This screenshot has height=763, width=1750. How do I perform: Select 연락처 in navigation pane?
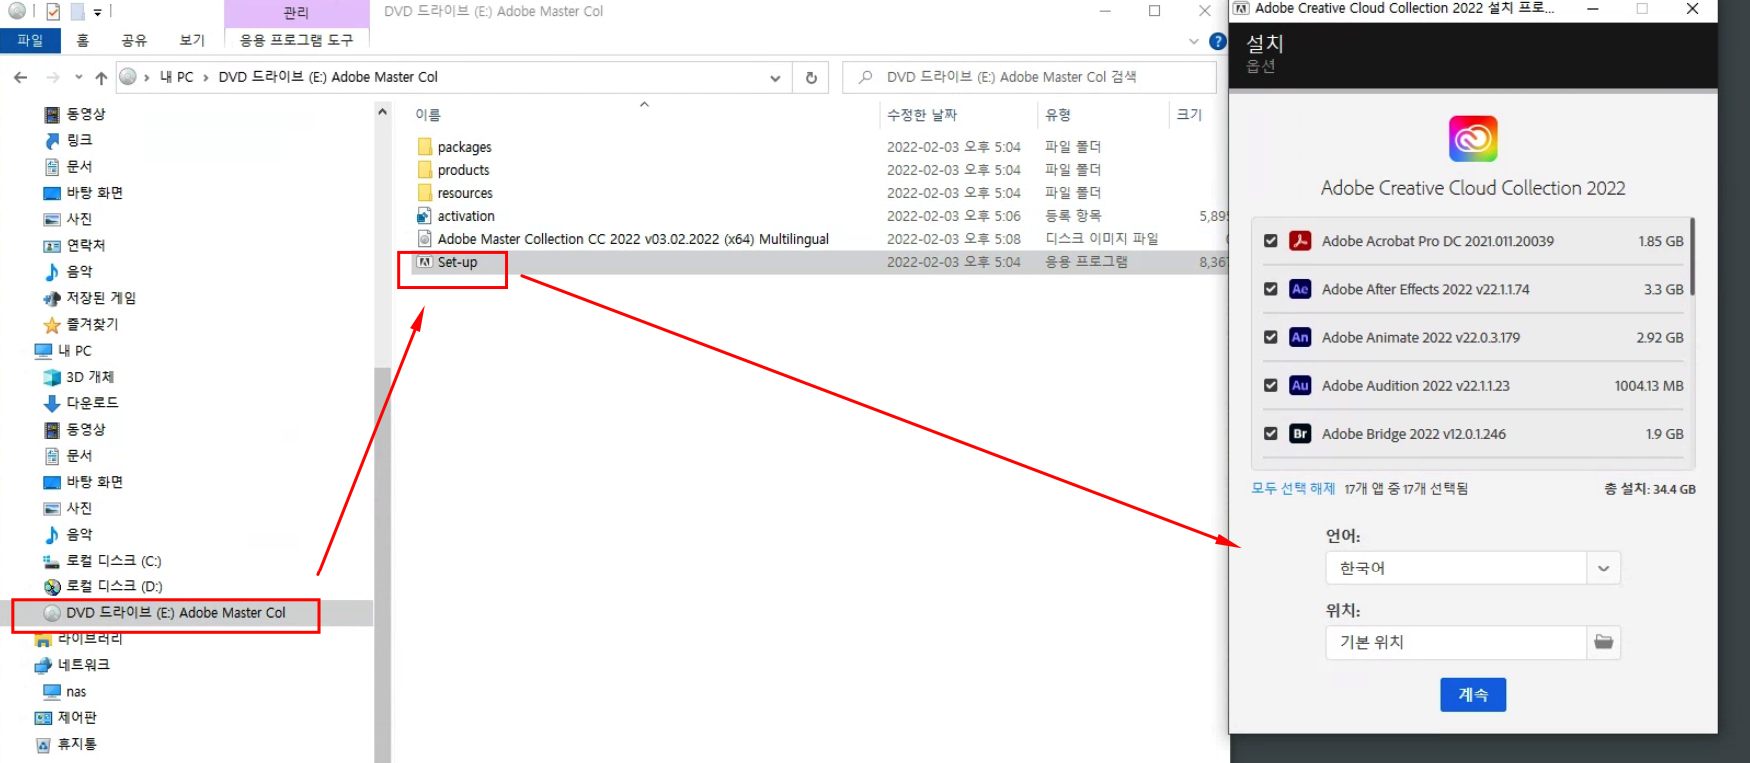click(x=85, y=245)
